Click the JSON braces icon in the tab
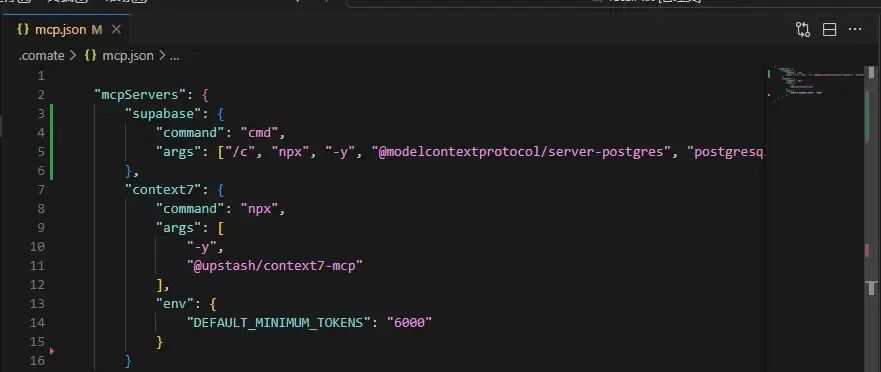 pos(22,30)
